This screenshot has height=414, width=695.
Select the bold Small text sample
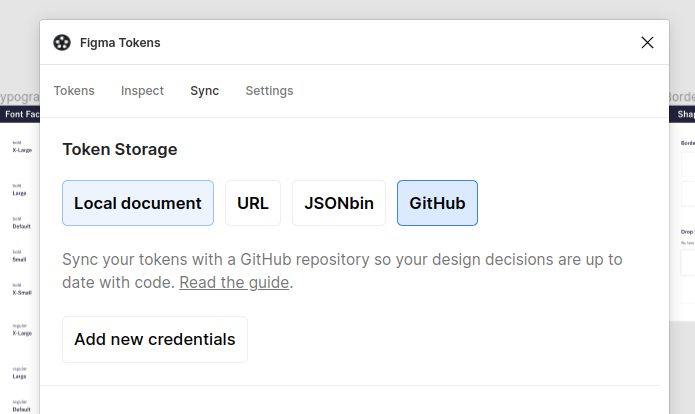click(x=20, y=258)
